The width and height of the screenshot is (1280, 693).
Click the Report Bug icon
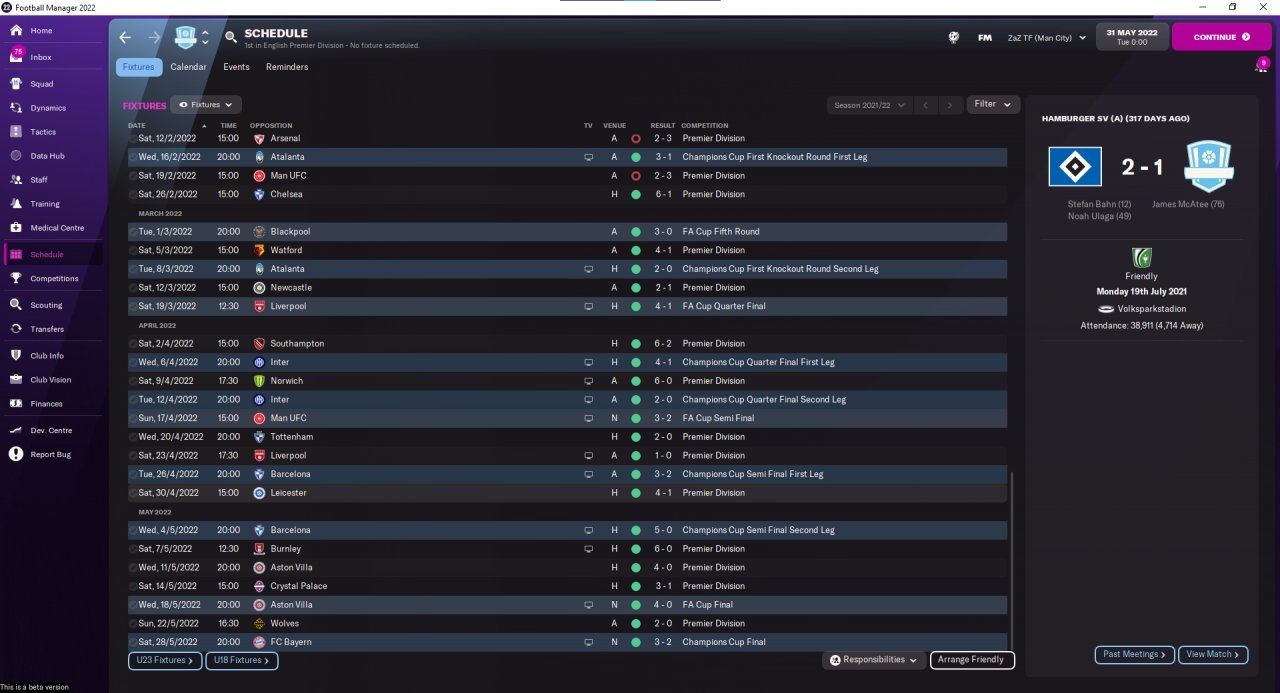click(16, 454)
